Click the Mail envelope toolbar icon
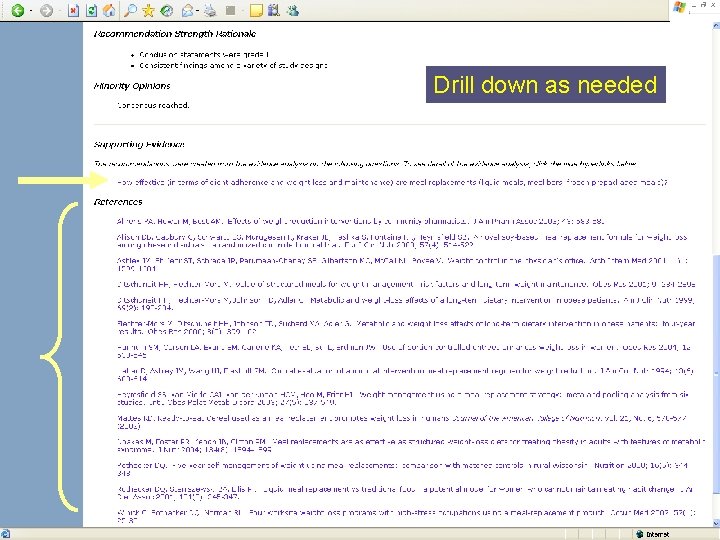720x540 pixels. pos(187,10)
